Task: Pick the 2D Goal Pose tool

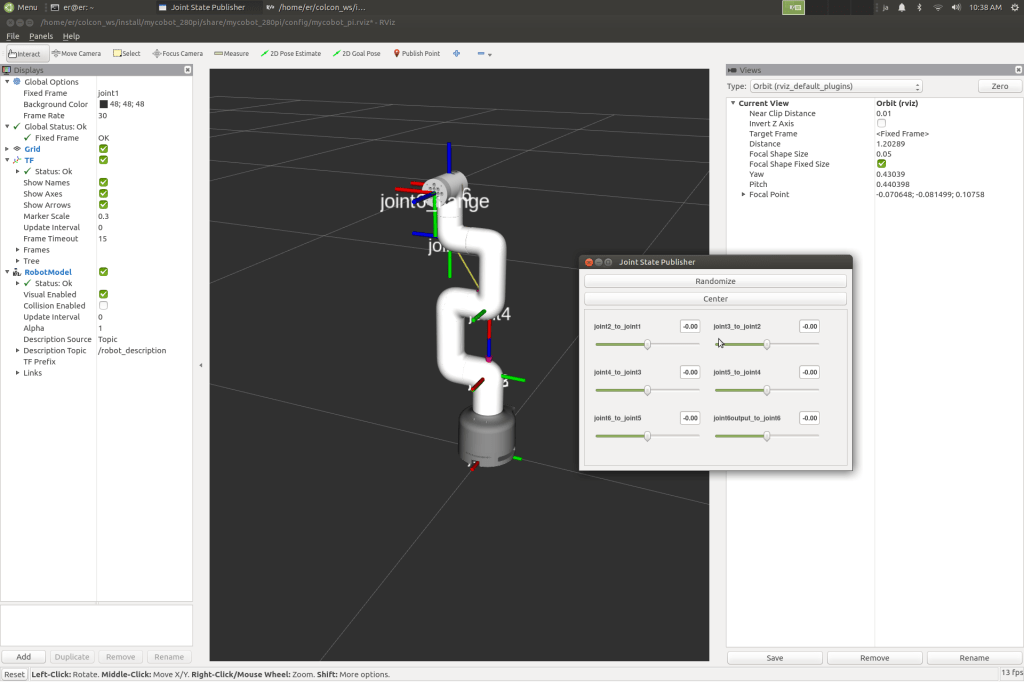Action: pos(356,54)
